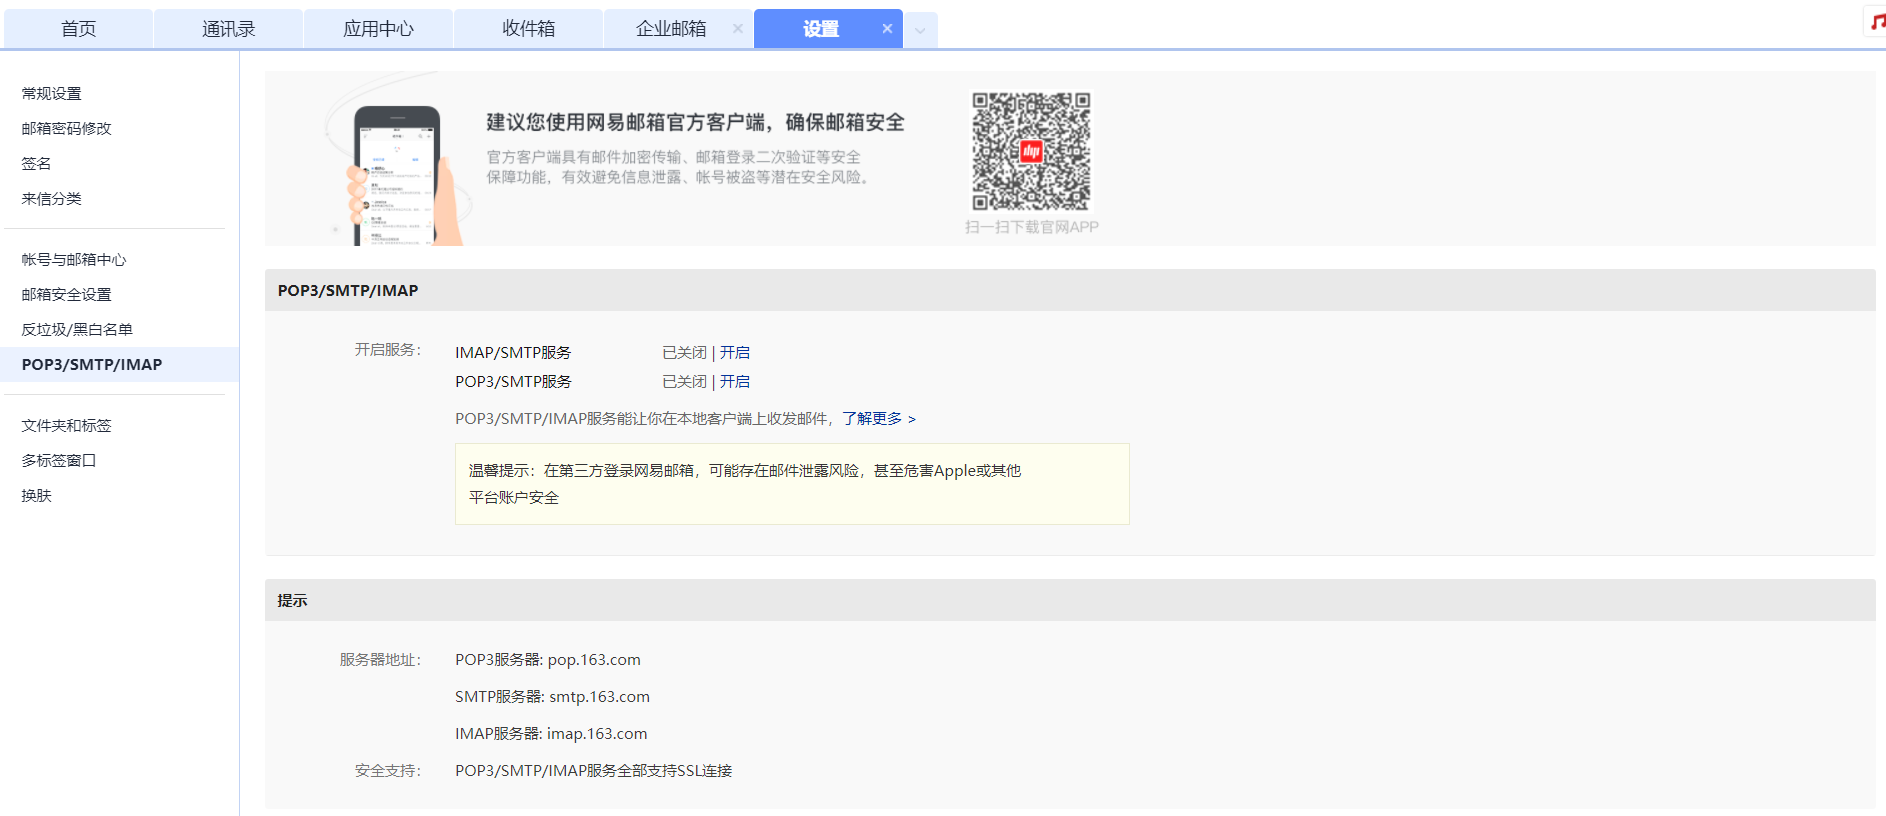Click 开启 for IMAP/SMTP服务
Viewport: 1886px width, 816px height.
click(735, 353)
